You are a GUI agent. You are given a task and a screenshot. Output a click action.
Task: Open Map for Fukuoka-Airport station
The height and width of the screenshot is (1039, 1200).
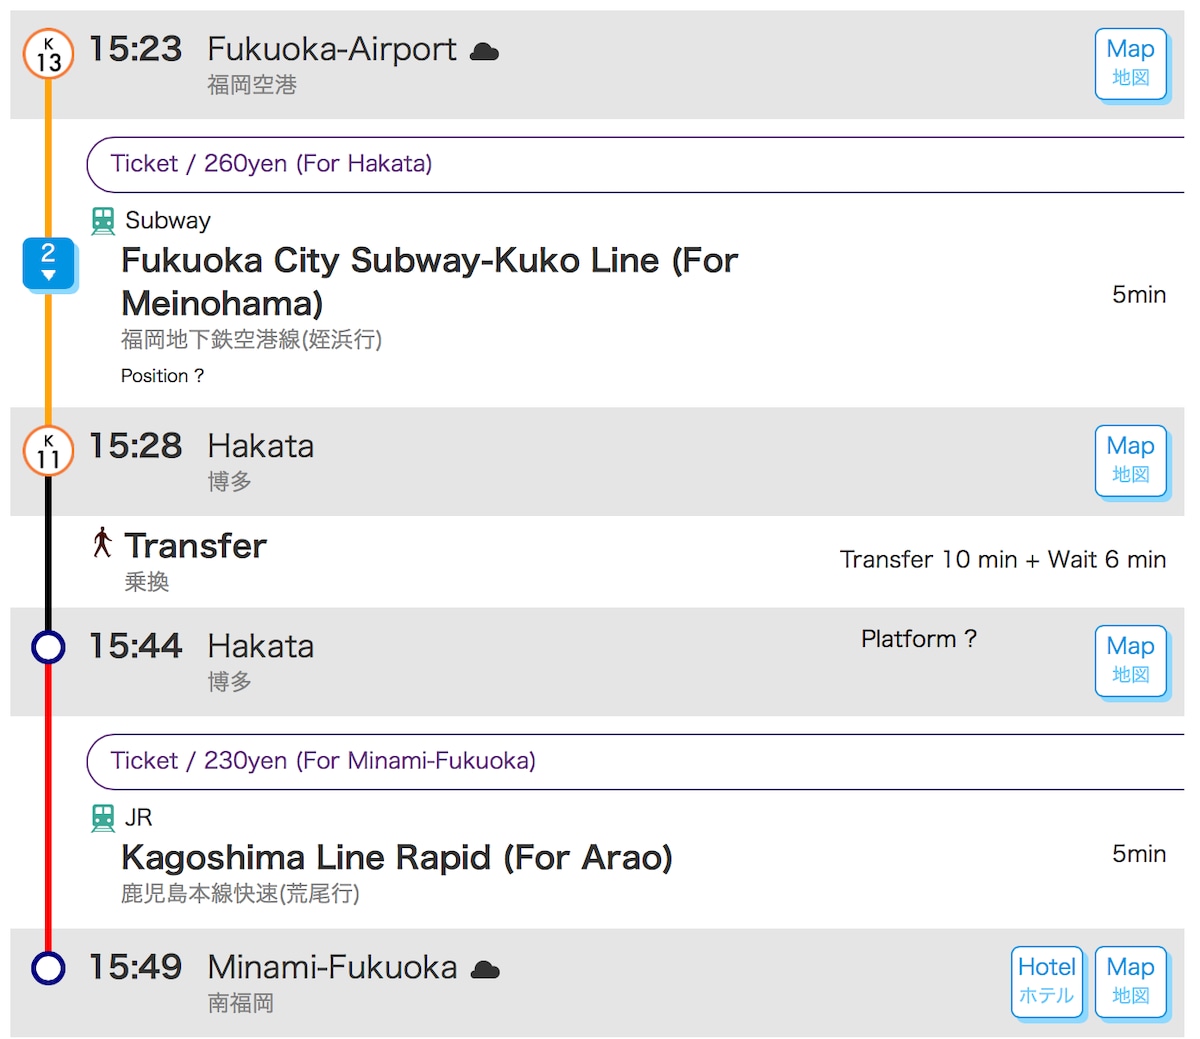(x=1131, y=63)
